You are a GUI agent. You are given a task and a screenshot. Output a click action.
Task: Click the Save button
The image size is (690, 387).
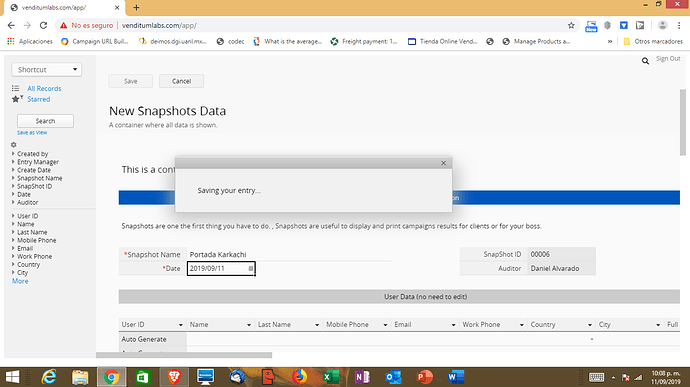click(131, 81)
